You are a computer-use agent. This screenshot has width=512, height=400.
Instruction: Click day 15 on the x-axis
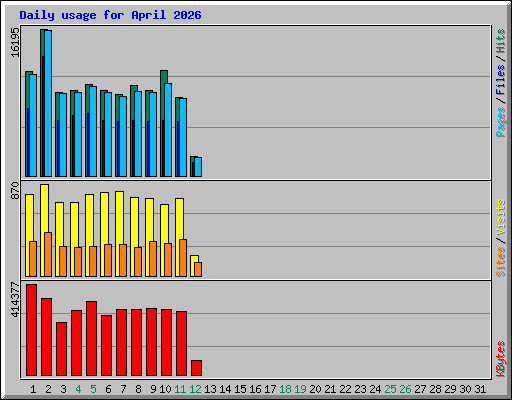click(x=240, y=389)
